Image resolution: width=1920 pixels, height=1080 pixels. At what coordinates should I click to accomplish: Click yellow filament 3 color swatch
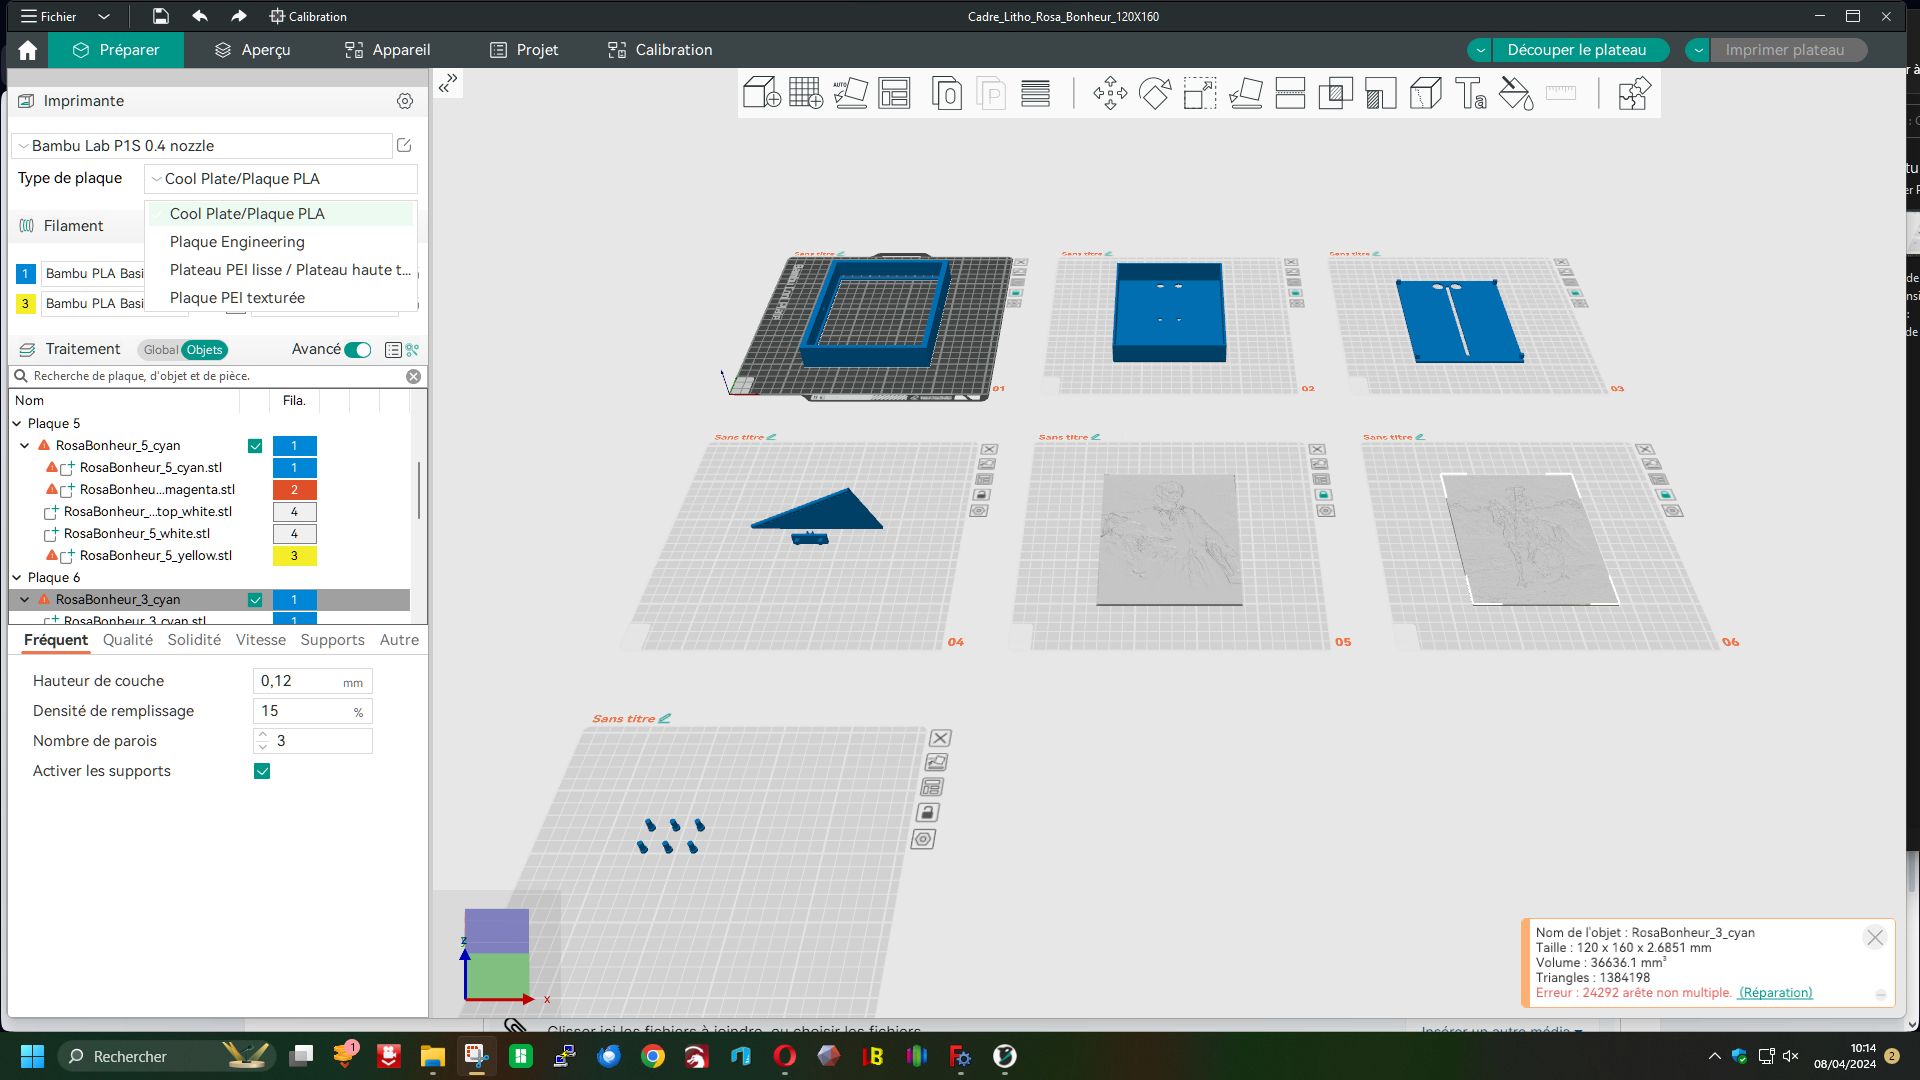click(25, 303)
